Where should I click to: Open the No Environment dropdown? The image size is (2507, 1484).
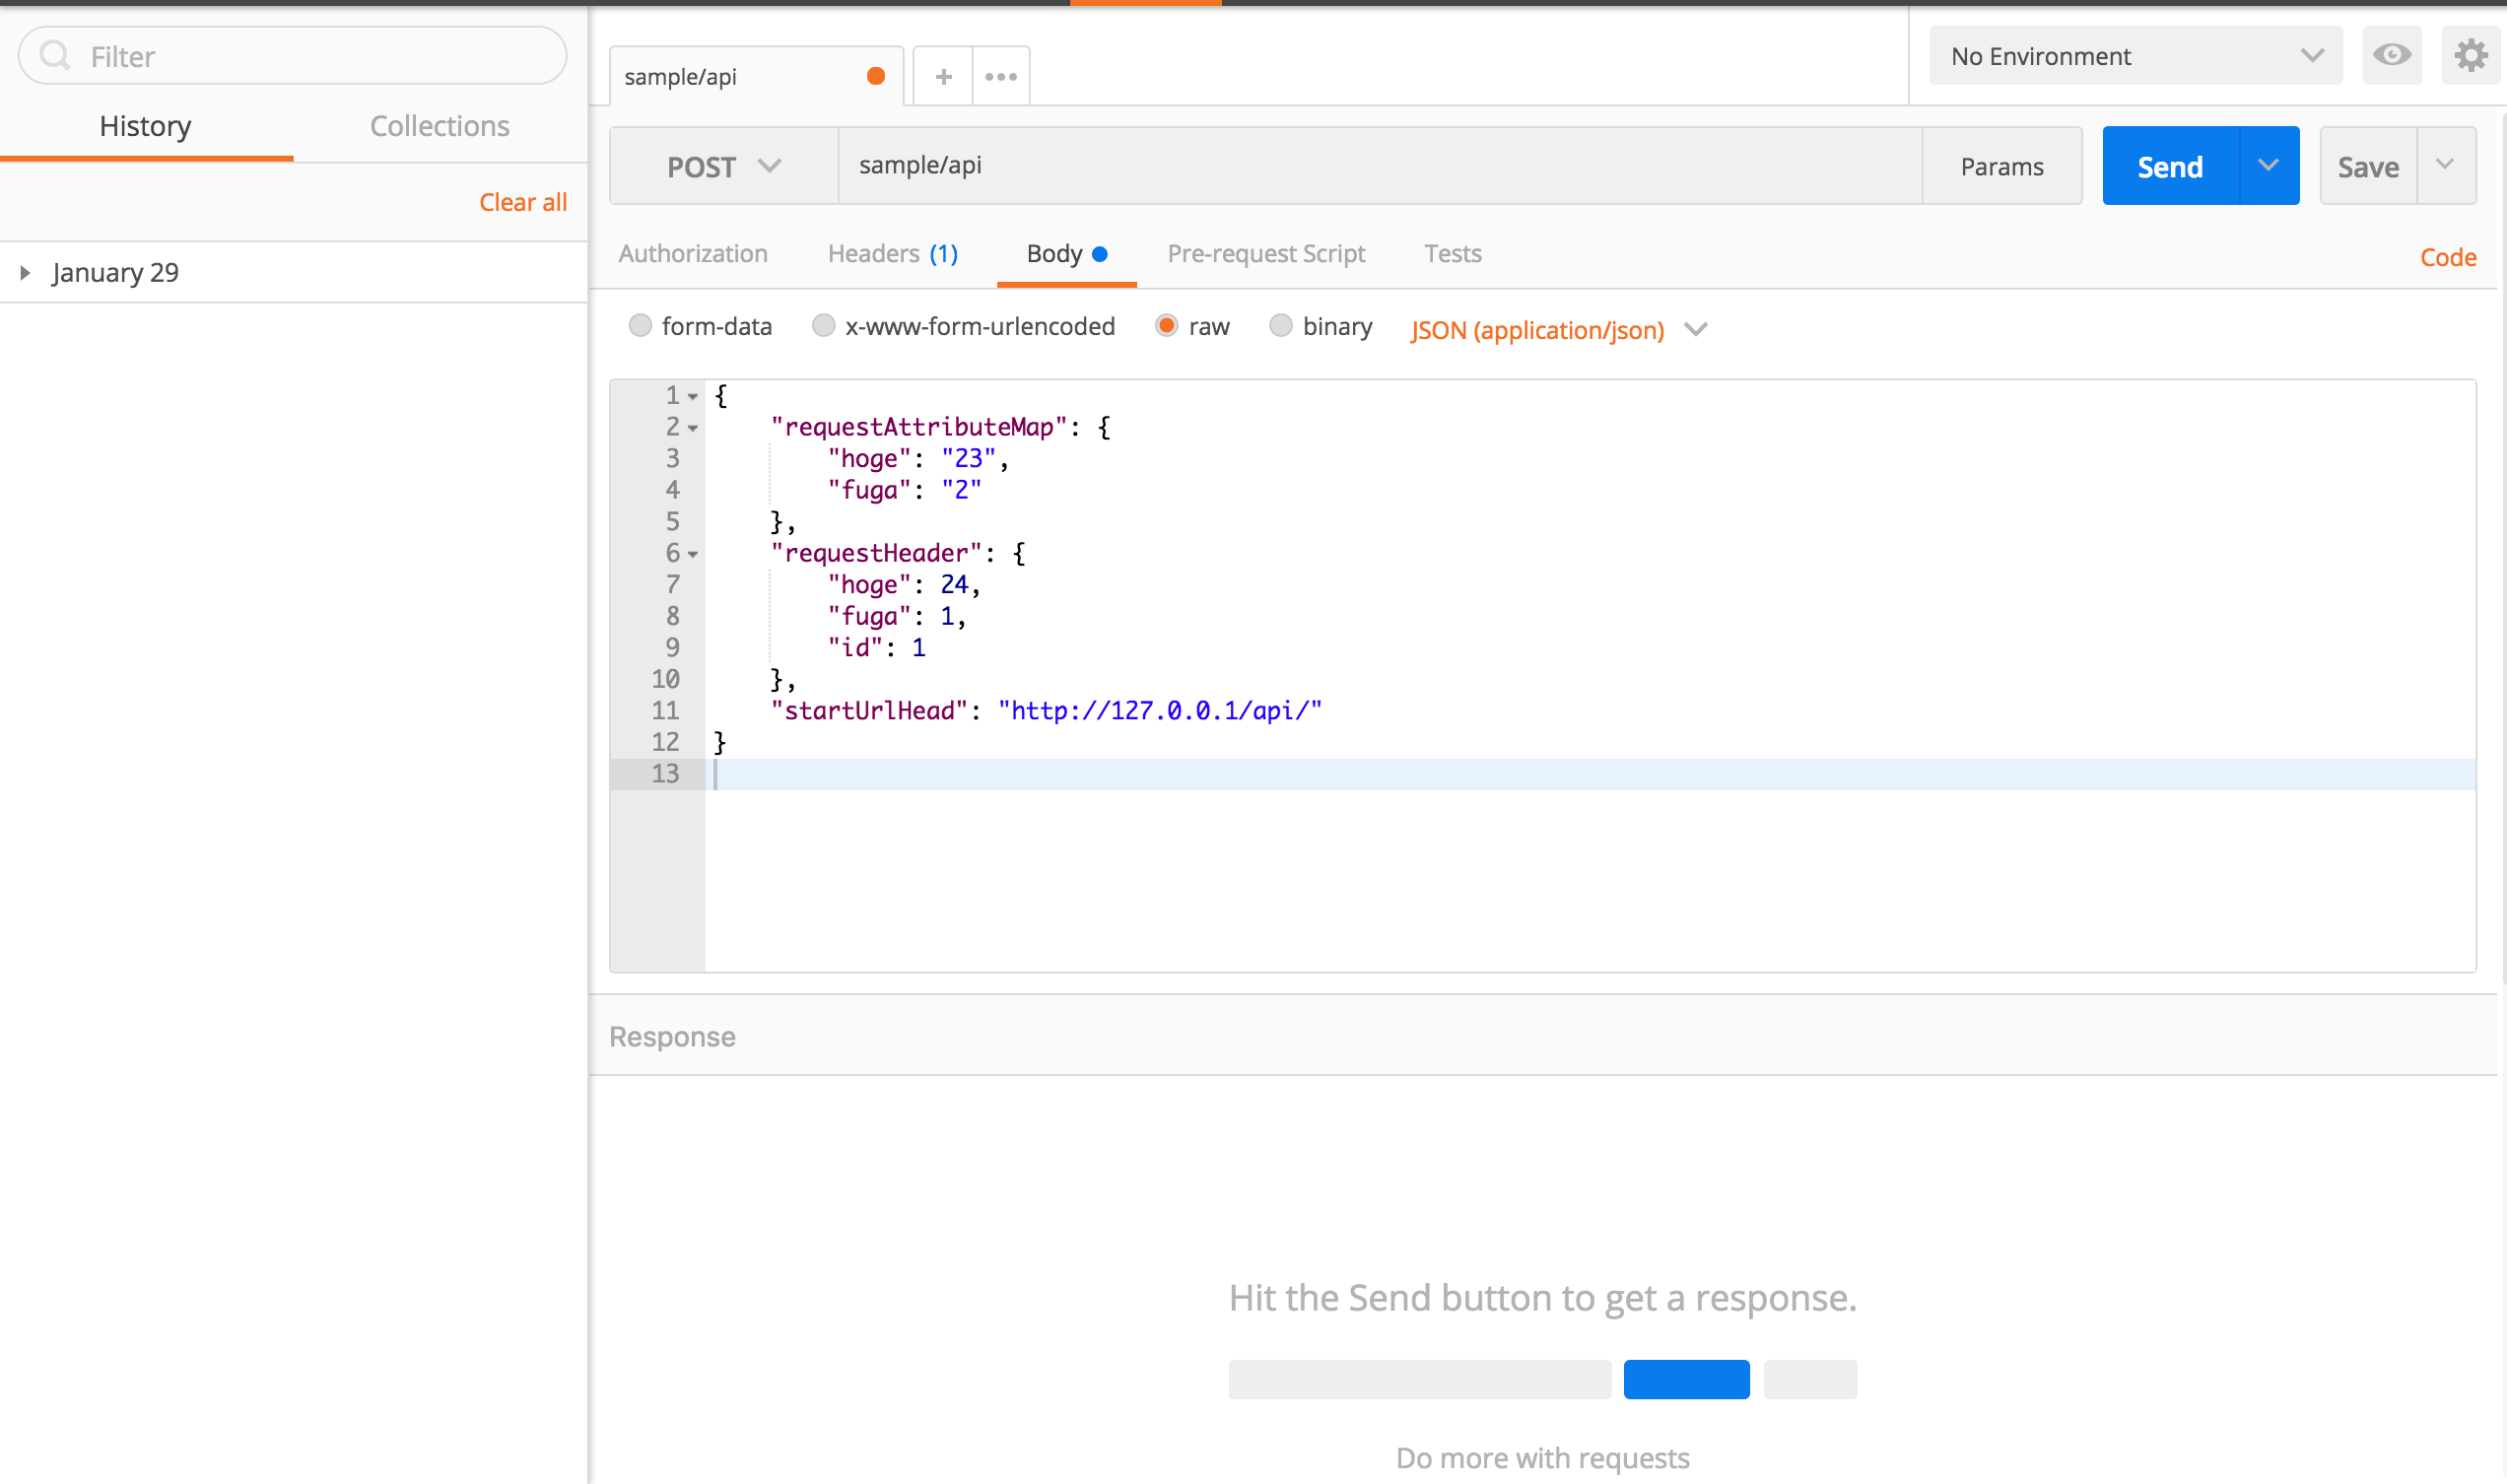tap(2136, 56)
